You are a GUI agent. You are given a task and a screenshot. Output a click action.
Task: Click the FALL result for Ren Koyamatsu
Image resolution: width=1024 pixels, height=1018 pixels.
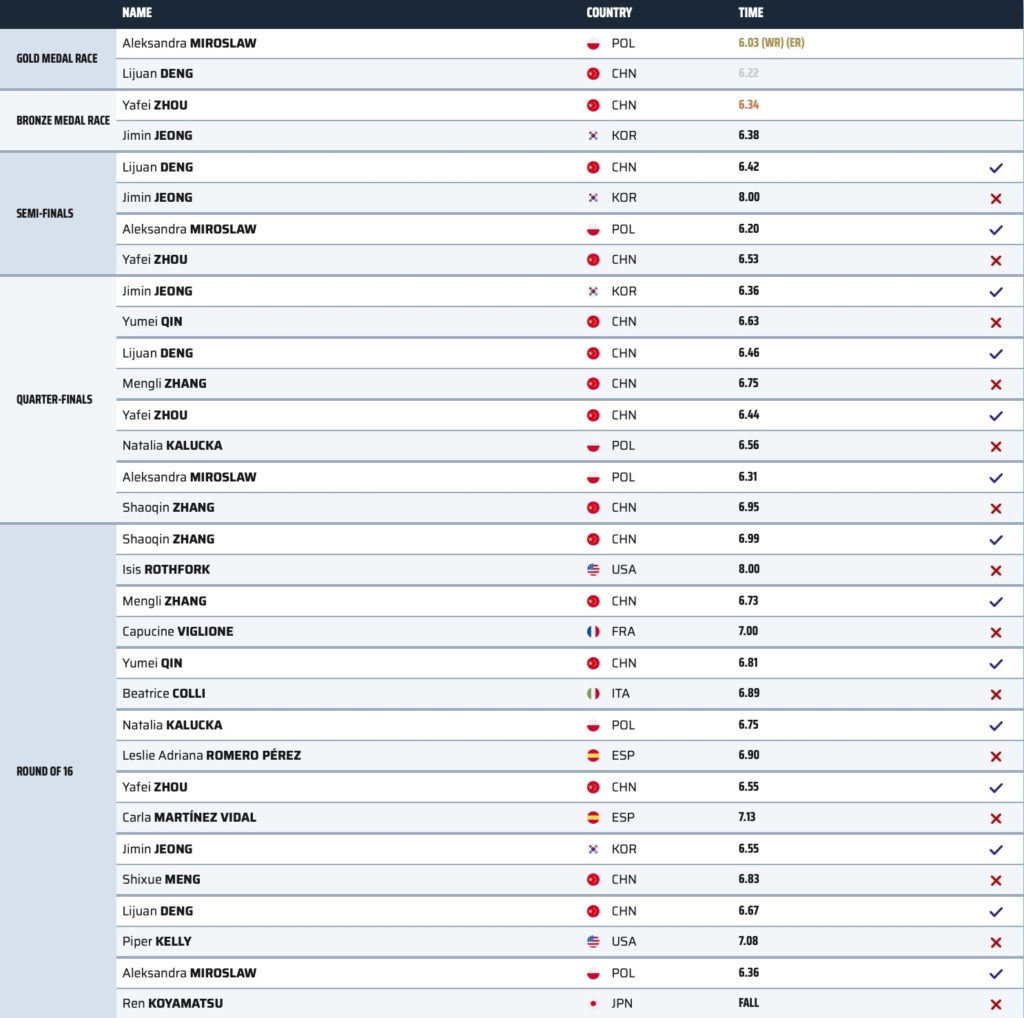click(749, 1004)
